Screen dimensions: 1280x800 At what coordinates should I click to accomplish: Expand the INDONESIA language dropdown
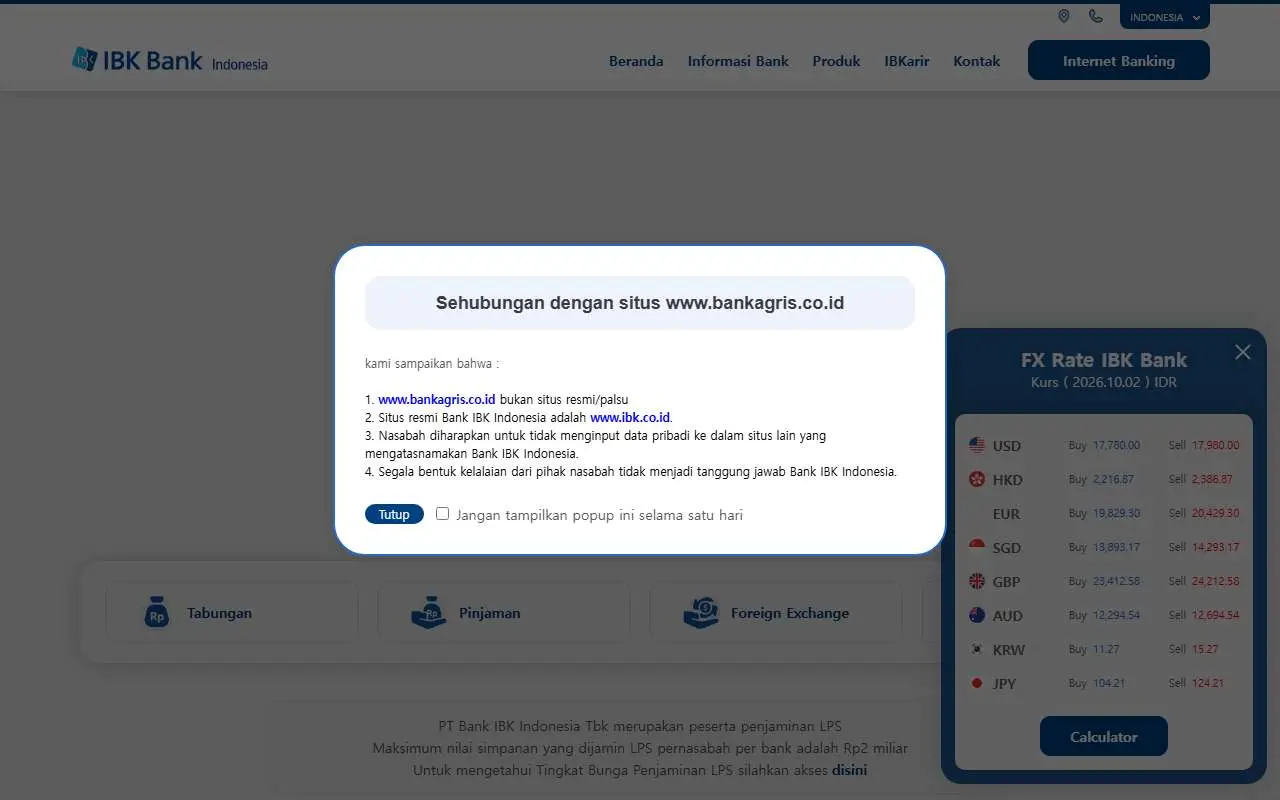tap(1165, 17)
